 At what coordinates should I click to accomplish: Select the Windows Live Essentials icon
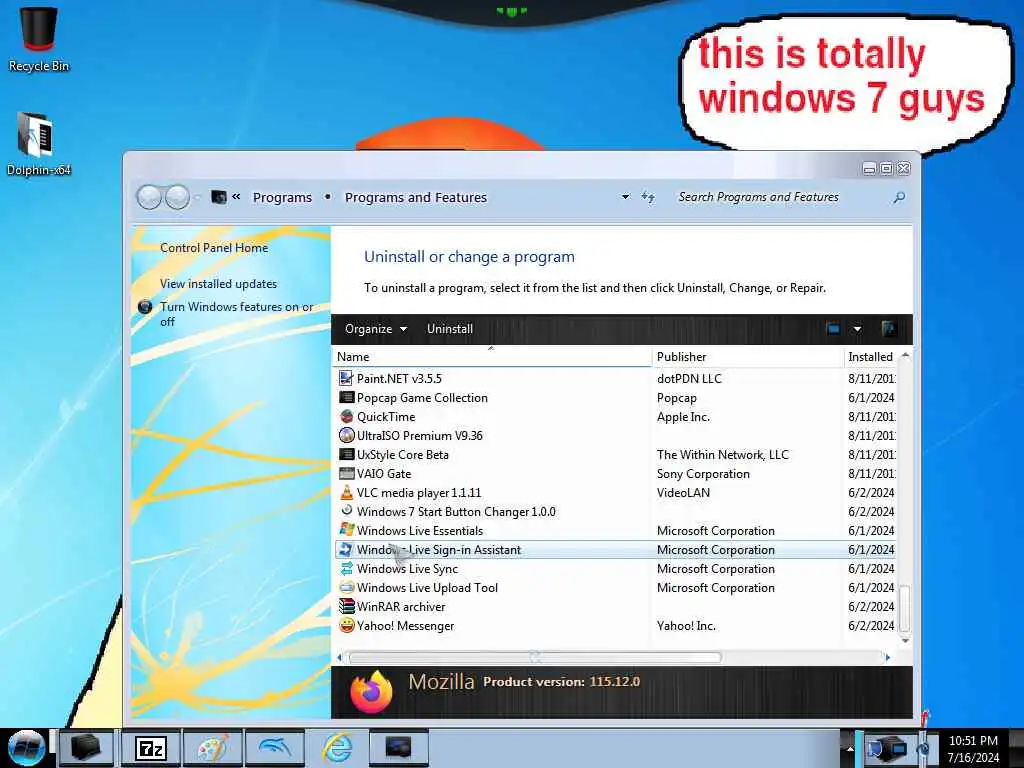pyautogui.click(x=346, y=530)
